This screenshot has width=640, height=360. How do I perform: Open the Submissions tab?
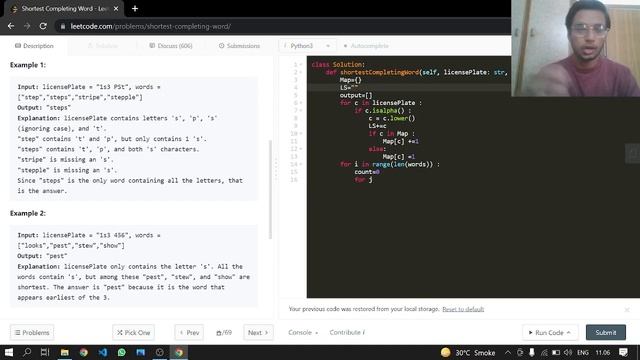coord(239,46)
